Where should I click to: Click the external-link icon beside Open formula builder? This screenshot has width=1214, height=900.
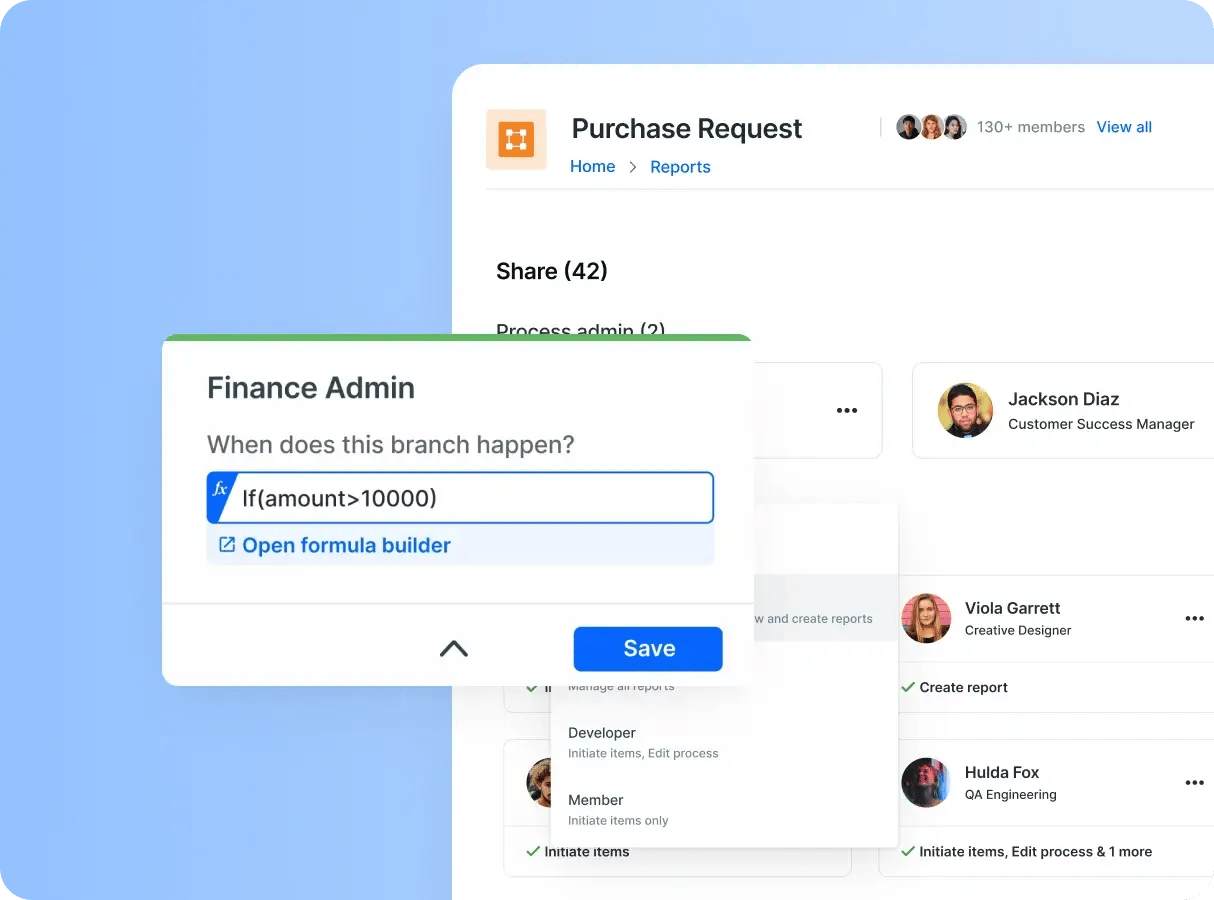[x=227, y=545]
